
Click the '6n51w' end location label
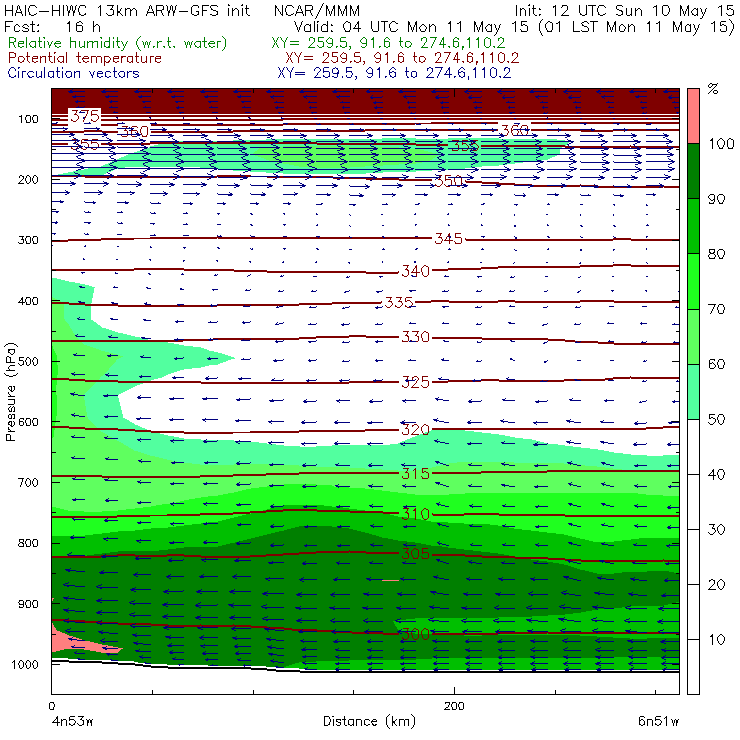pyautogui.click(x=658, y=722)
